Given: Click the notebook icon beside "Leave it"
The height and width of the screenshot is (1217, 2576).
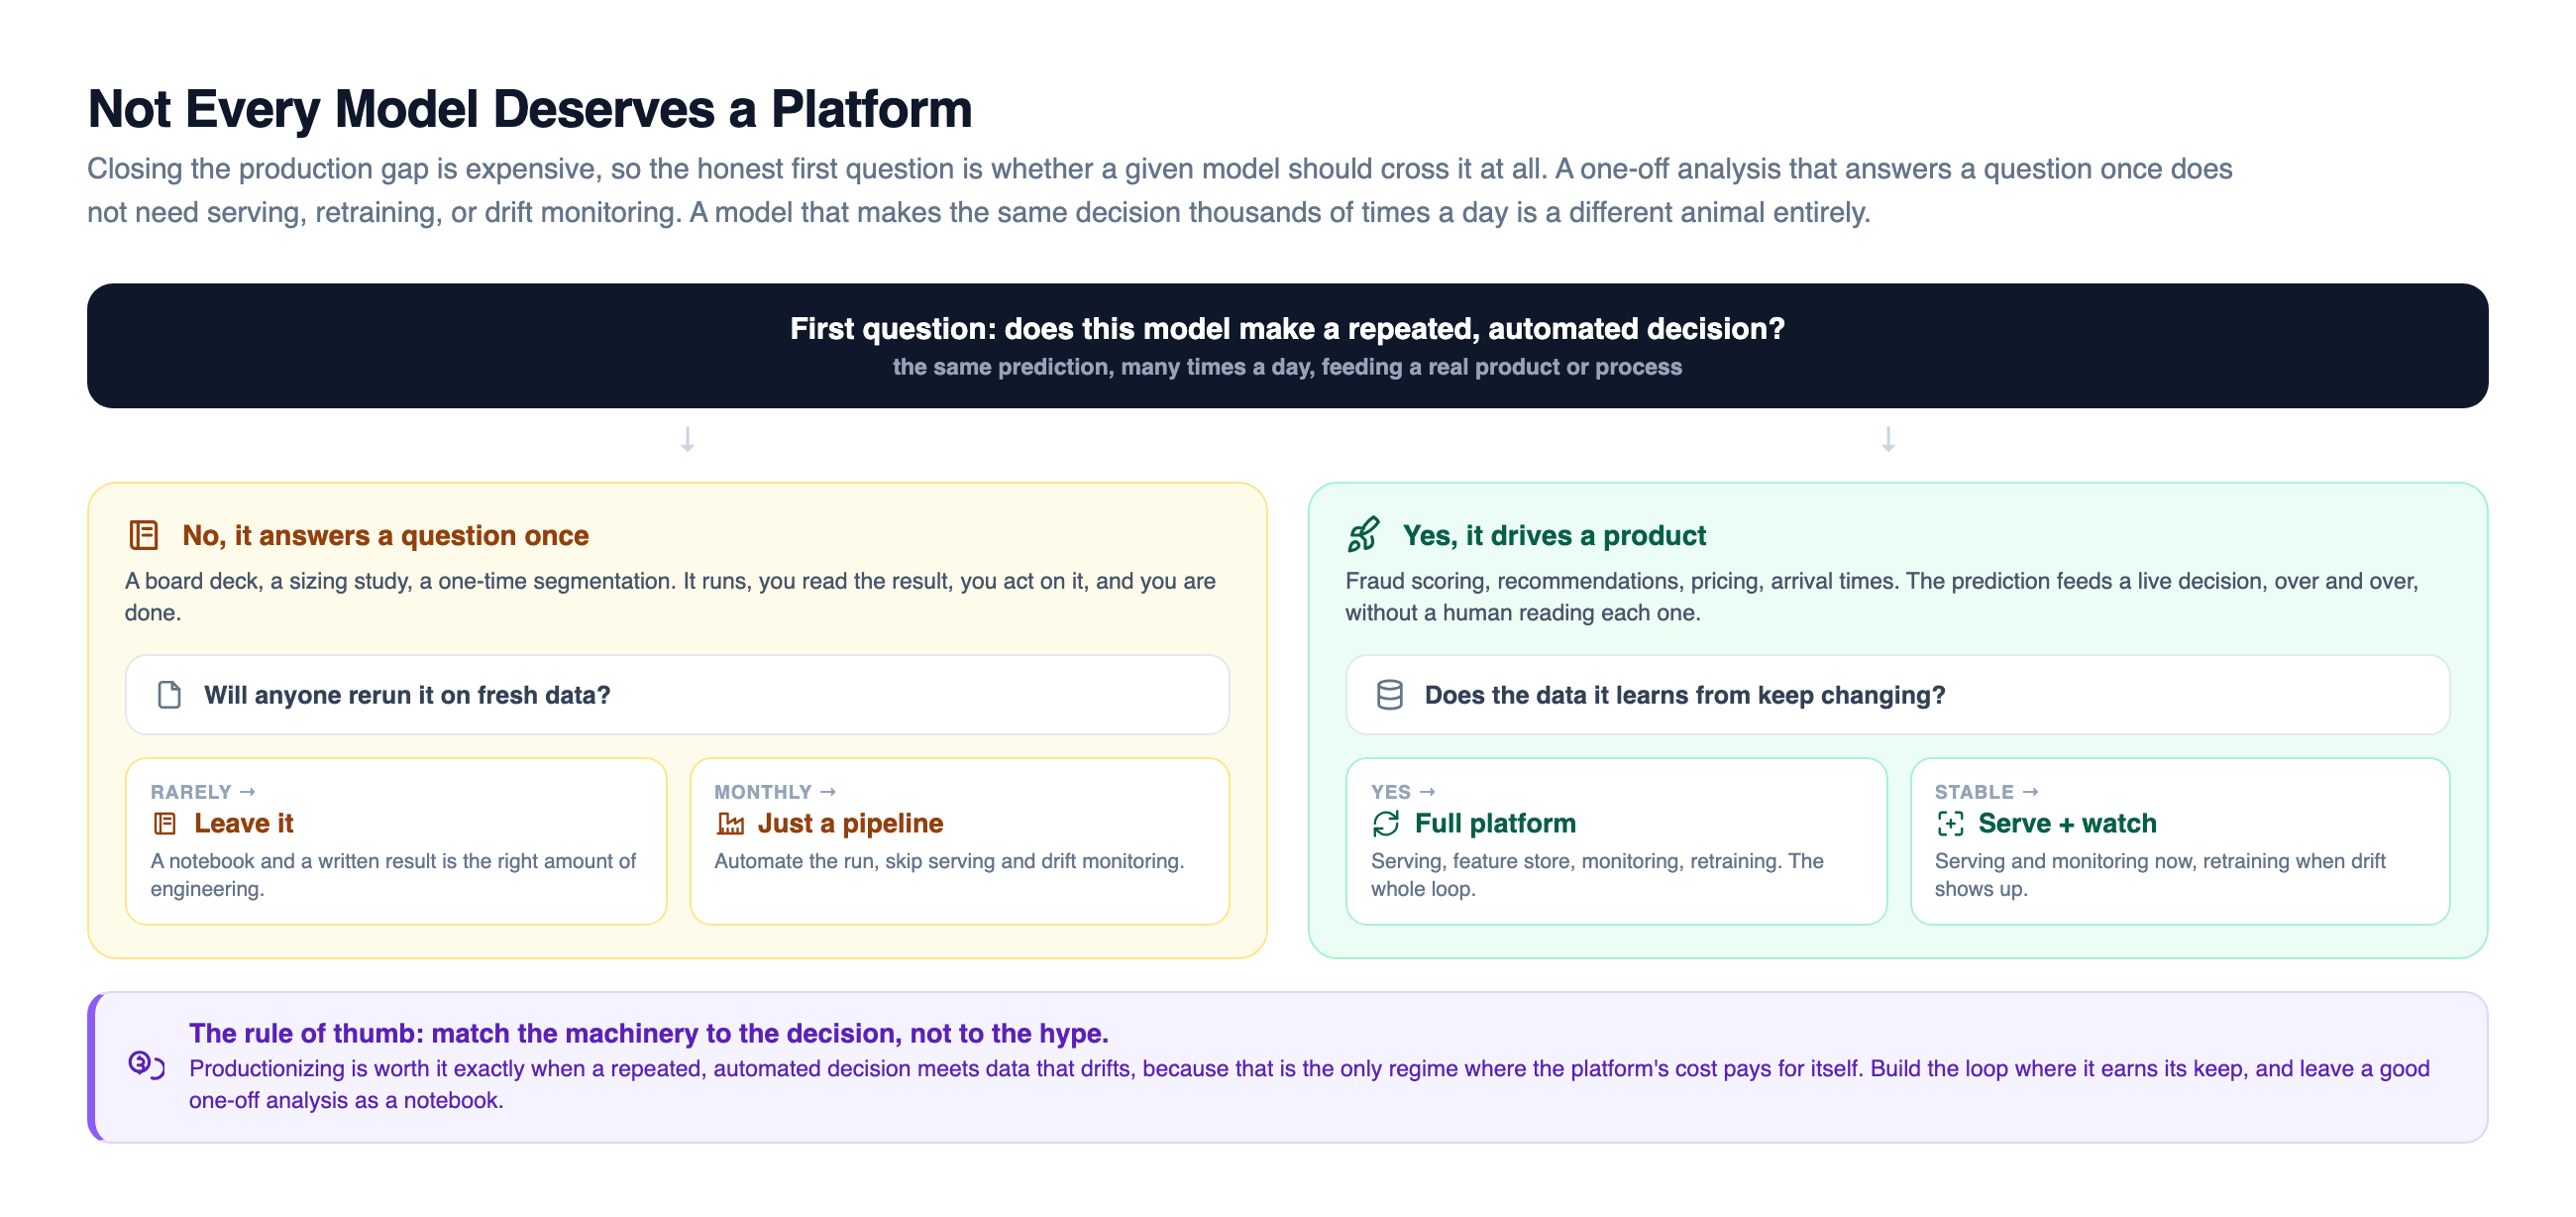Looking at the screenshot, I should coord(165,823).
